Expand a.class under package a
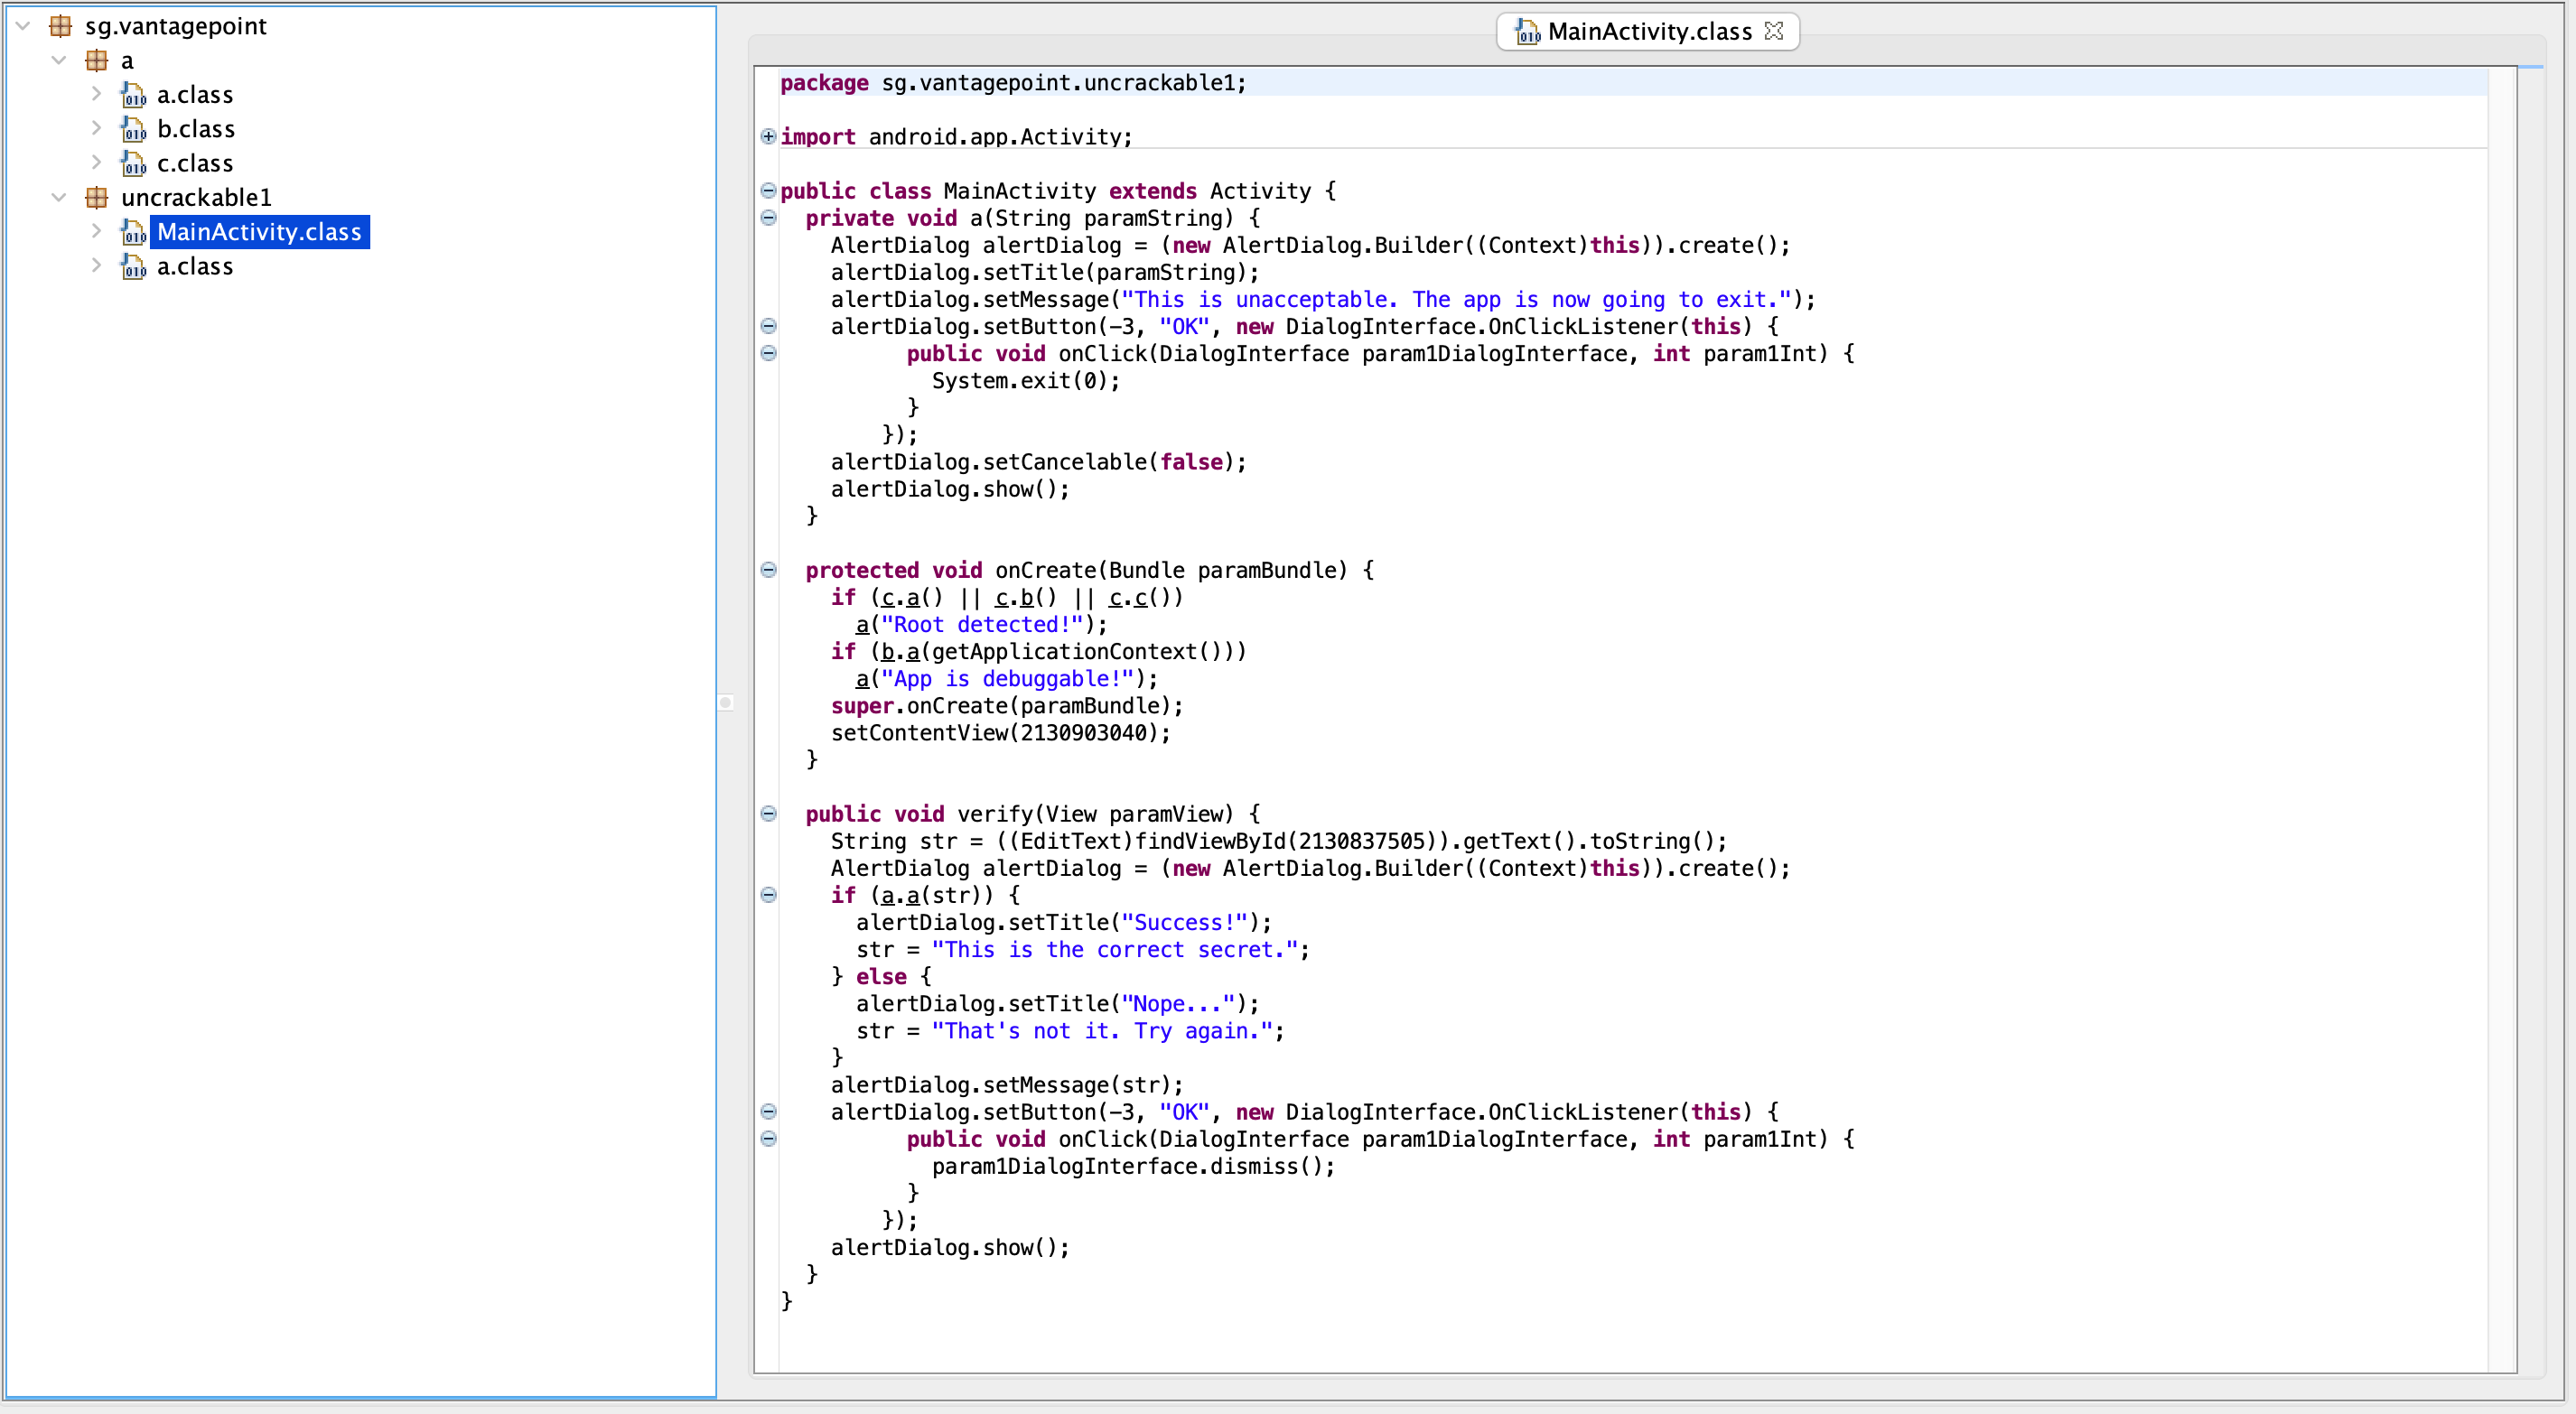This screenshot has height=1414, width=2576. tap(96, 94)
